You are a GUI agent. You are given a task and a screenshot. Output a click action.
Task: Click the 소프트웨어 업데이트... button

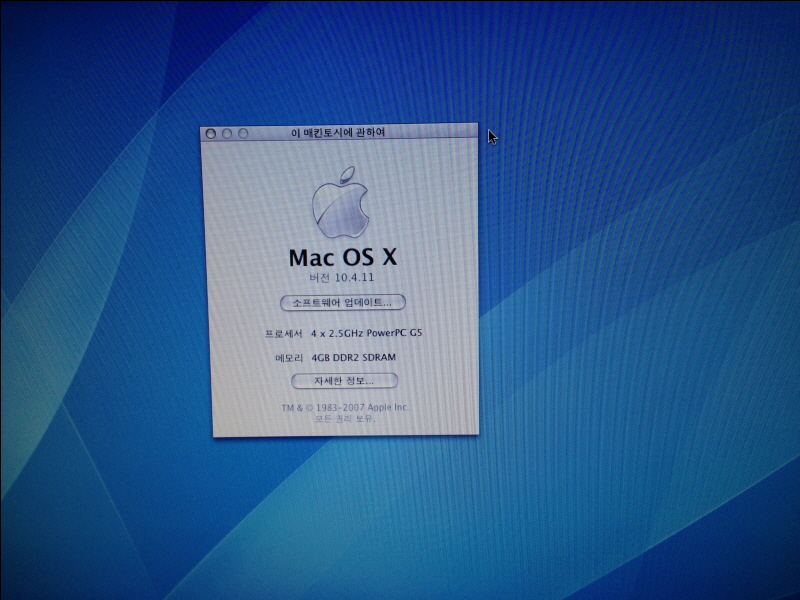point(342,302)
